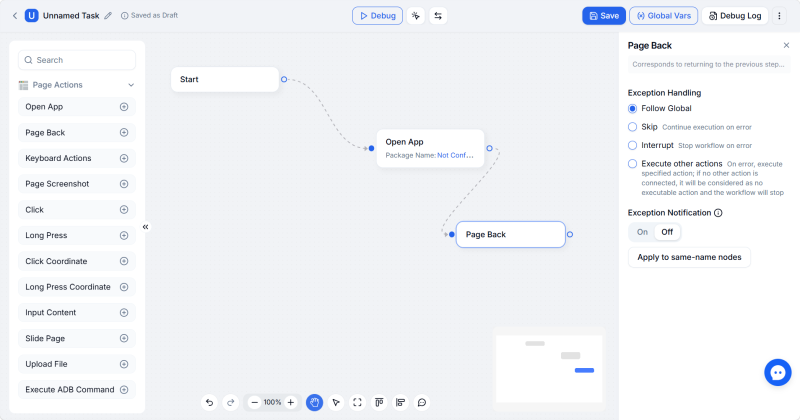Add Page Back action with plus icon
The width and height of the screenshot is (800, 420).
coord(124,133)
